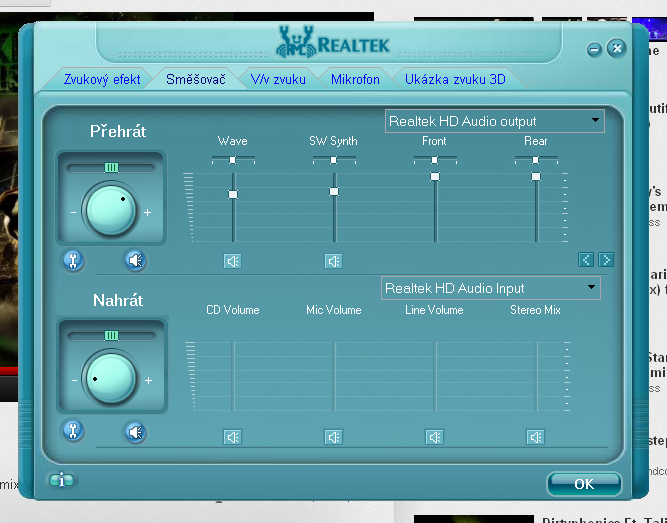667x523 pixels.
Task: Click the Front balance slider
Action: coord(435,160)
